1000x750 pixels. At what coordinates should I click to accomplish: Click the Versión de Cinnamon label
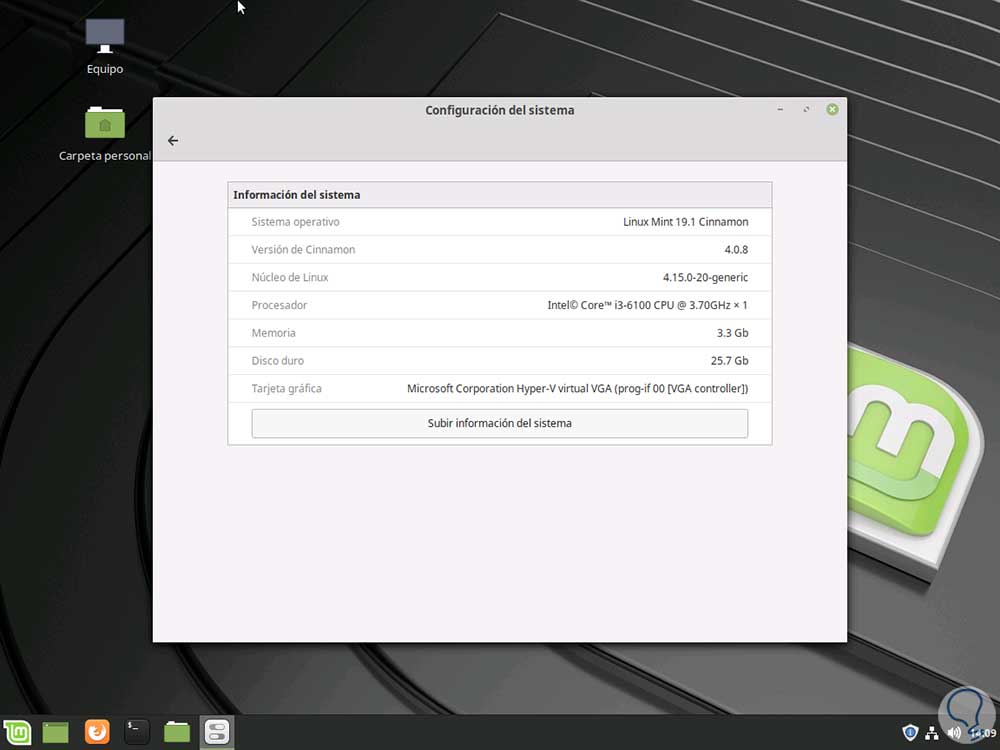click(x=303, y=250)
